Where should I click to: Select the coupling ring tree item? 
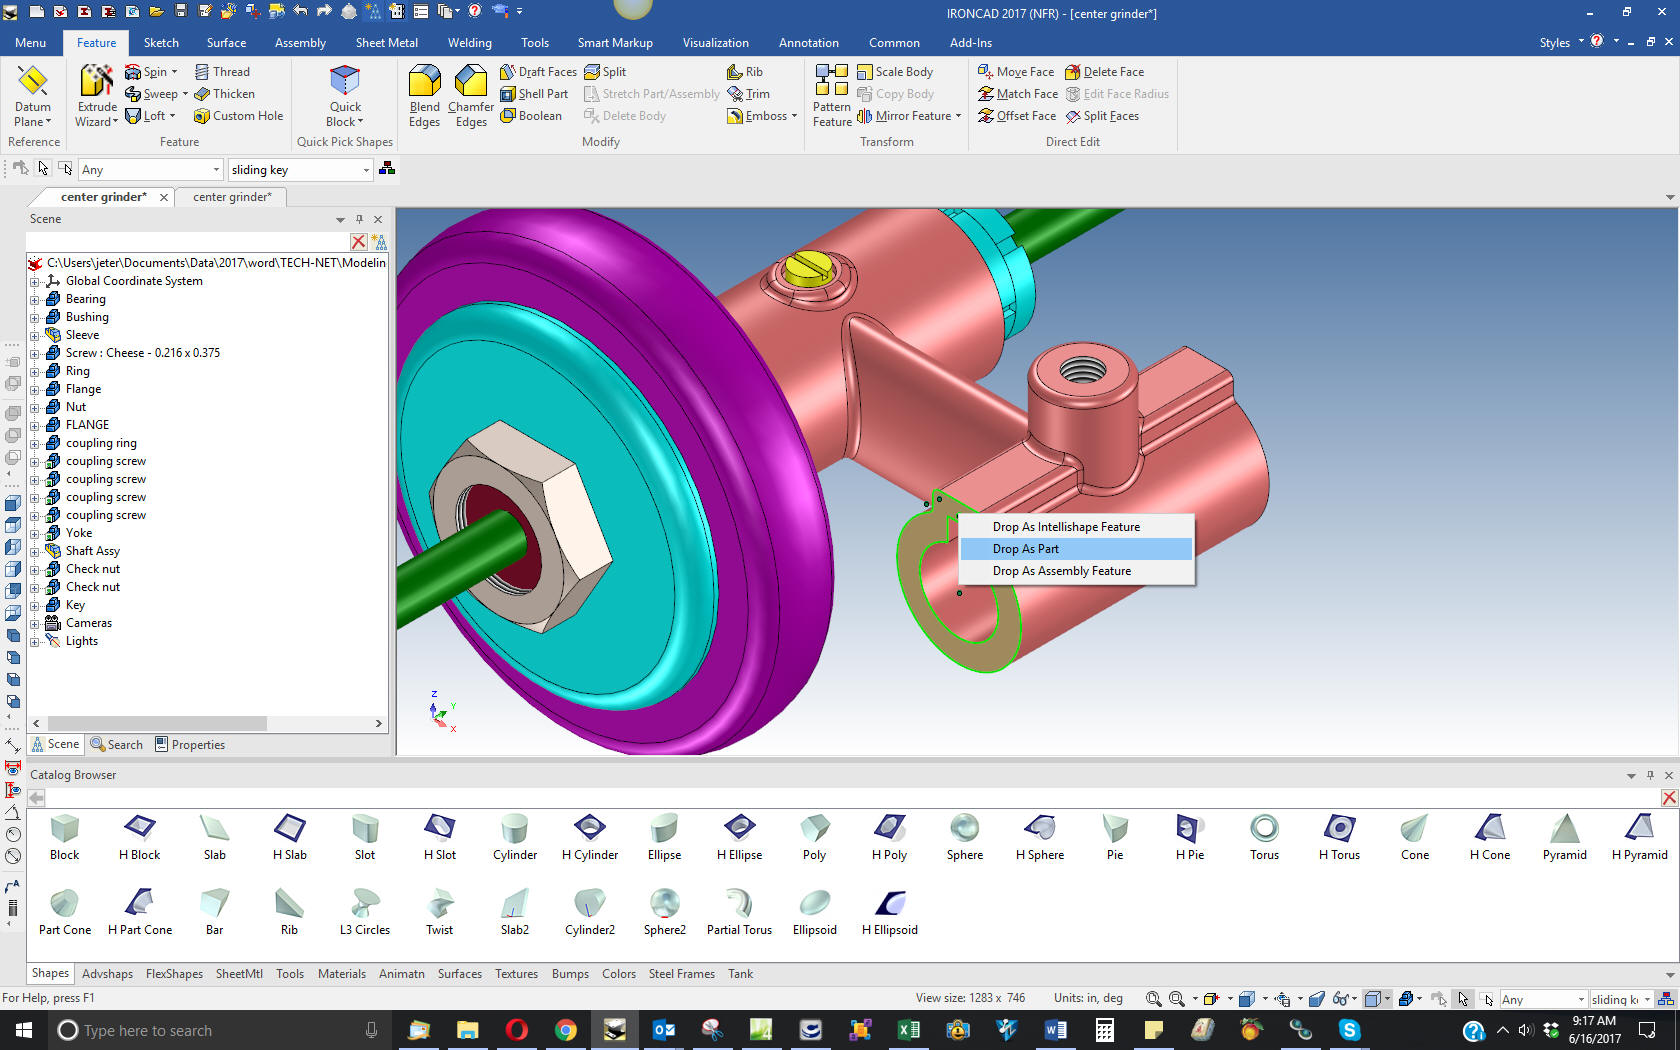pos(101,443)
